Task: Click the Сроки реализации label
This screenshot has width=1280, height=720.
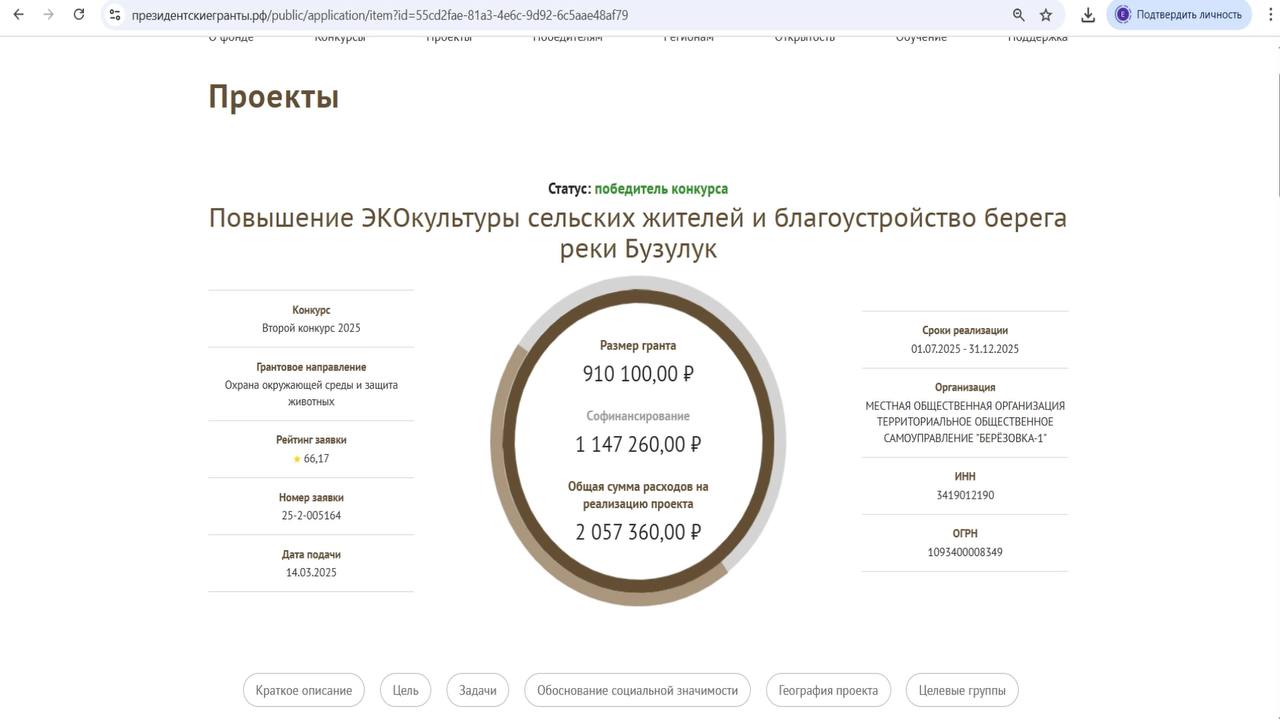Action: pos(965,330)
